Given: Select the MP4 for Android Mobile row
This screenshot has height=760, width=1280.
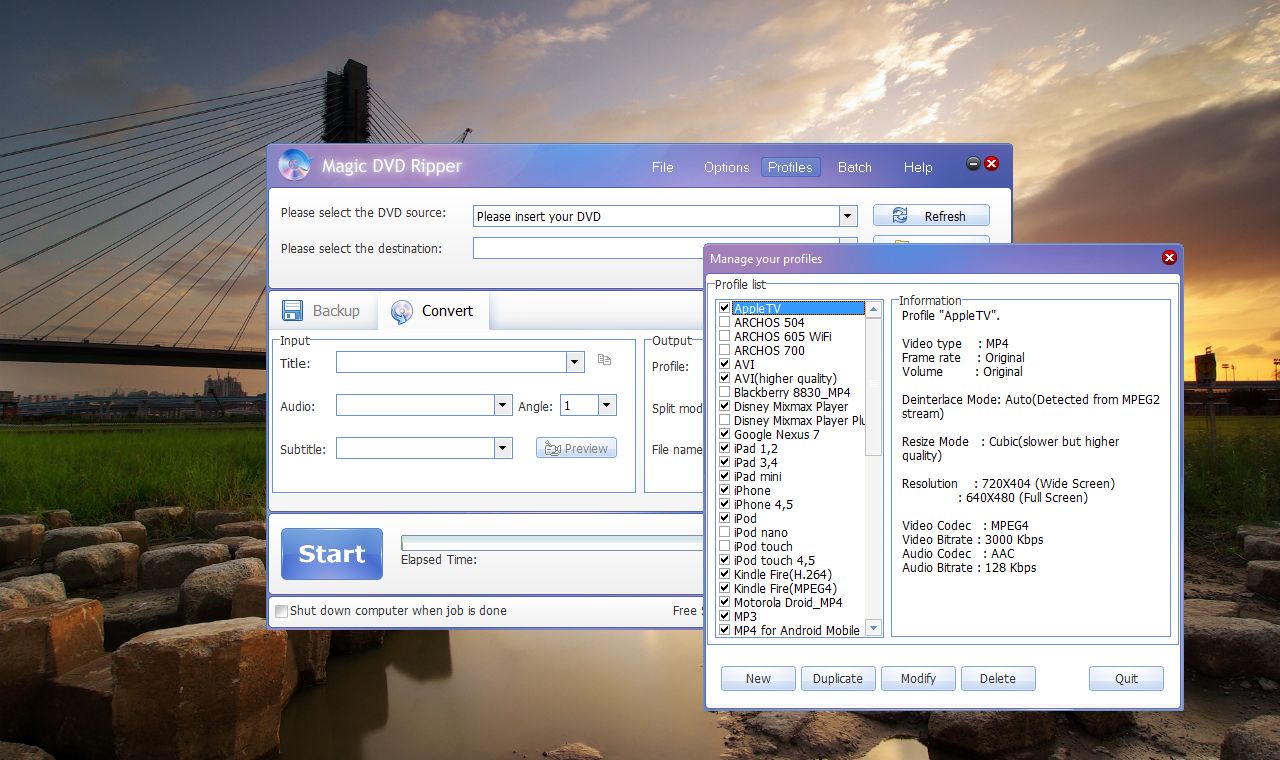Looking at the screenshot, I should 797,631.
